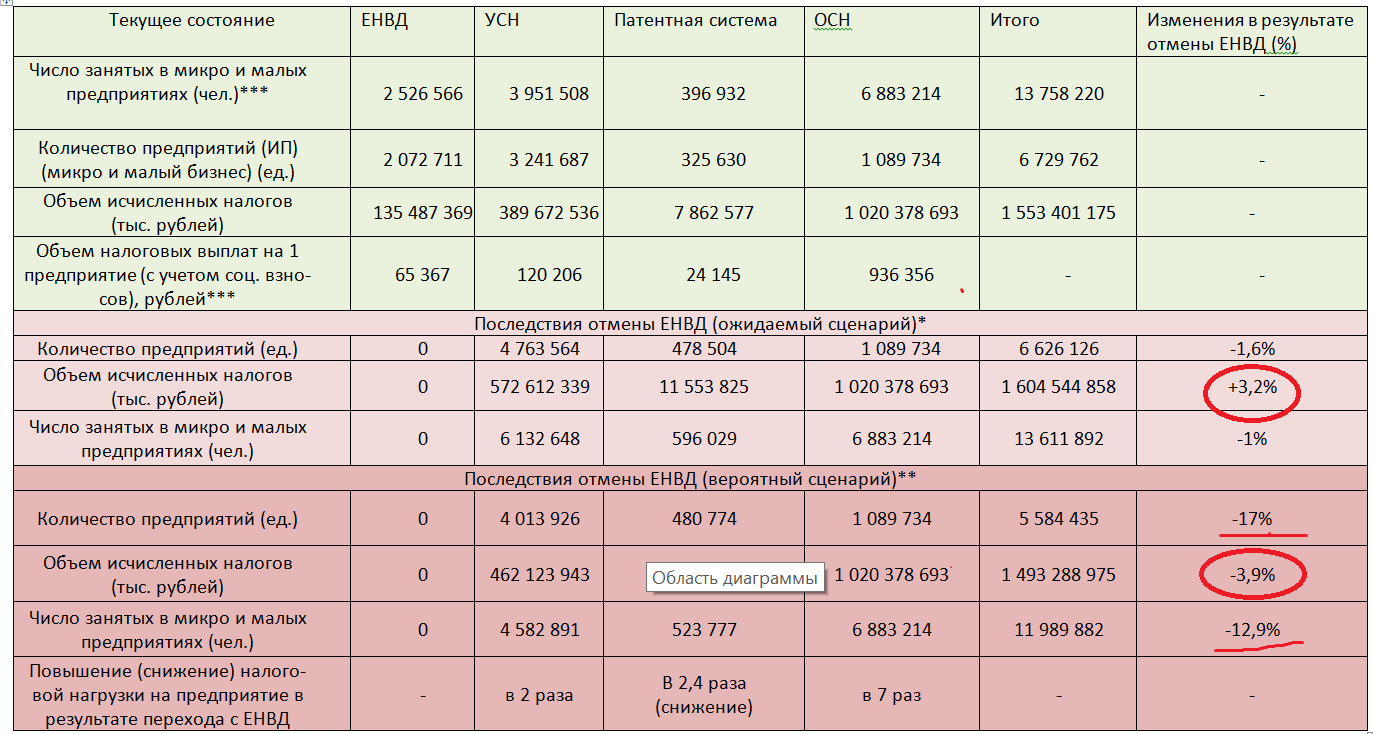
Task: Click the circled +3,2% value
Action: 1250,388
